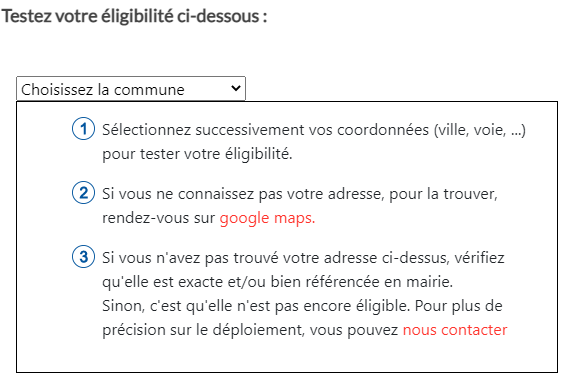This screenshot has height=388, width=572.
Task: Click the circled number 1 step icon
Action: pyautogui.click(x=84, y=129)
